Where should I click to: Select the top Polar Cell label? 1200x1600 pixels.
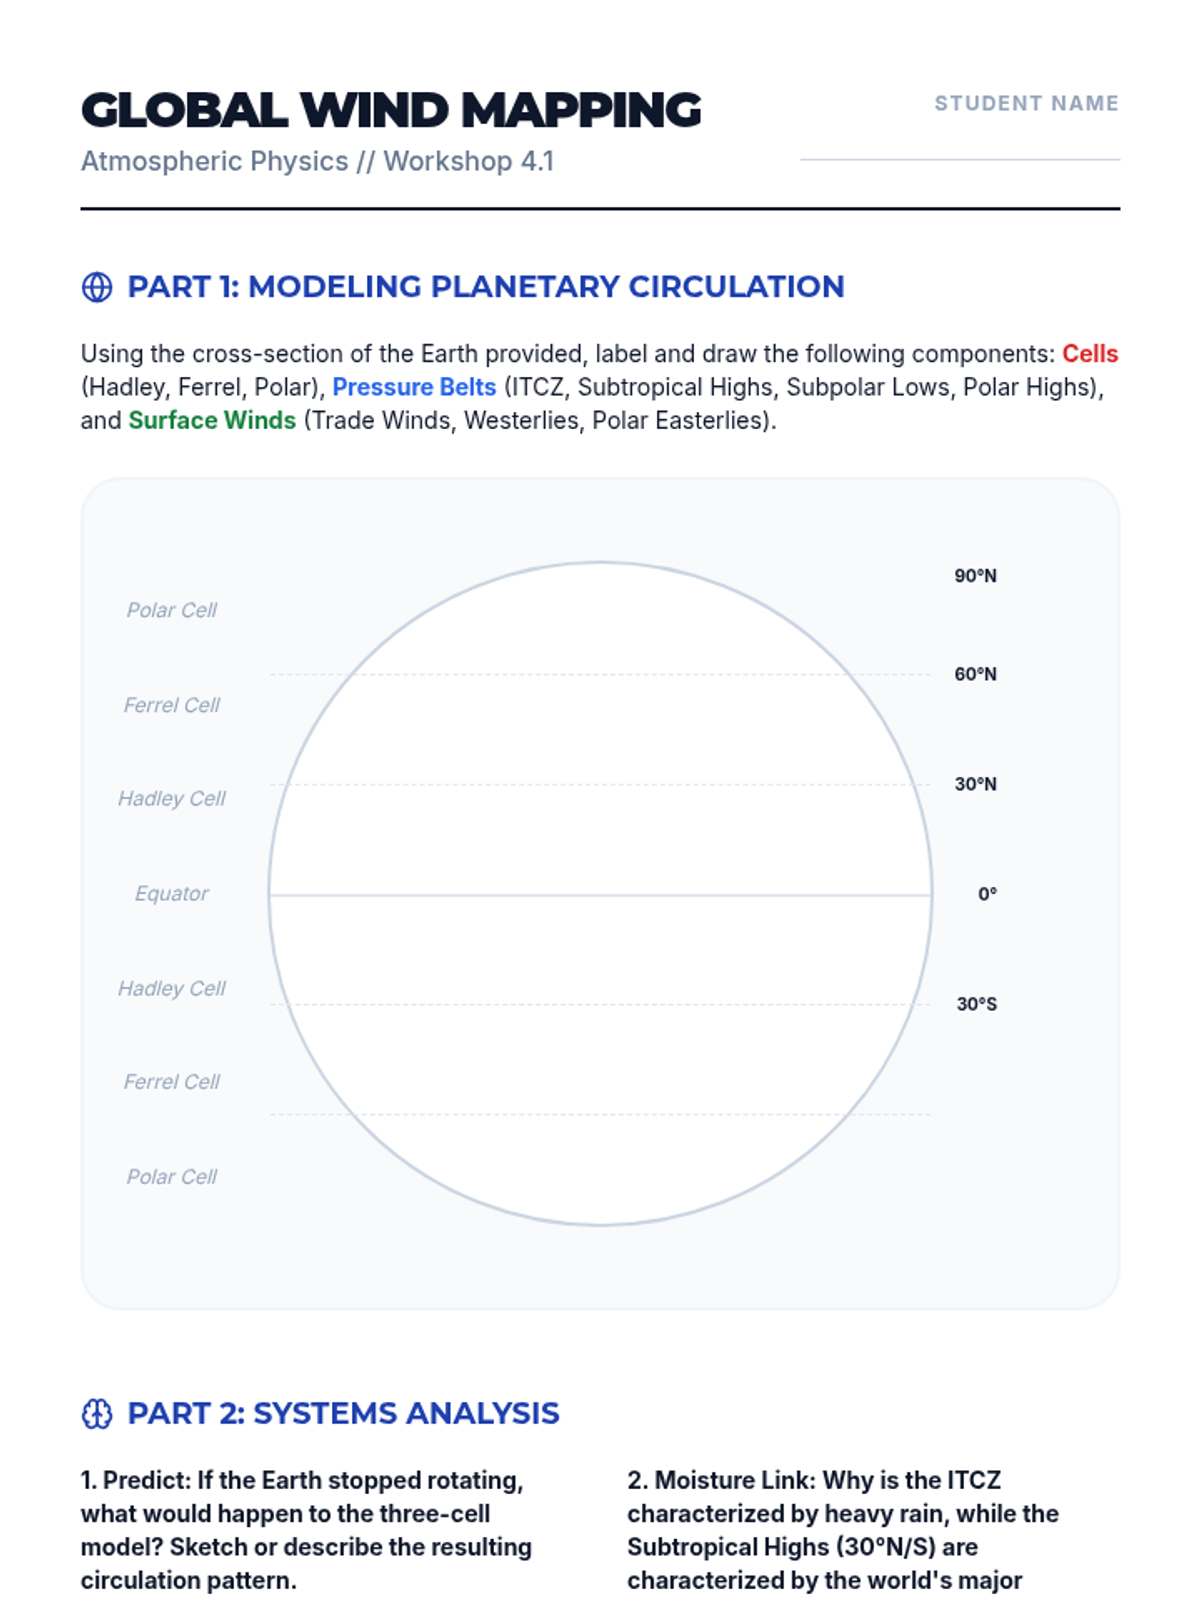(172, 610)
